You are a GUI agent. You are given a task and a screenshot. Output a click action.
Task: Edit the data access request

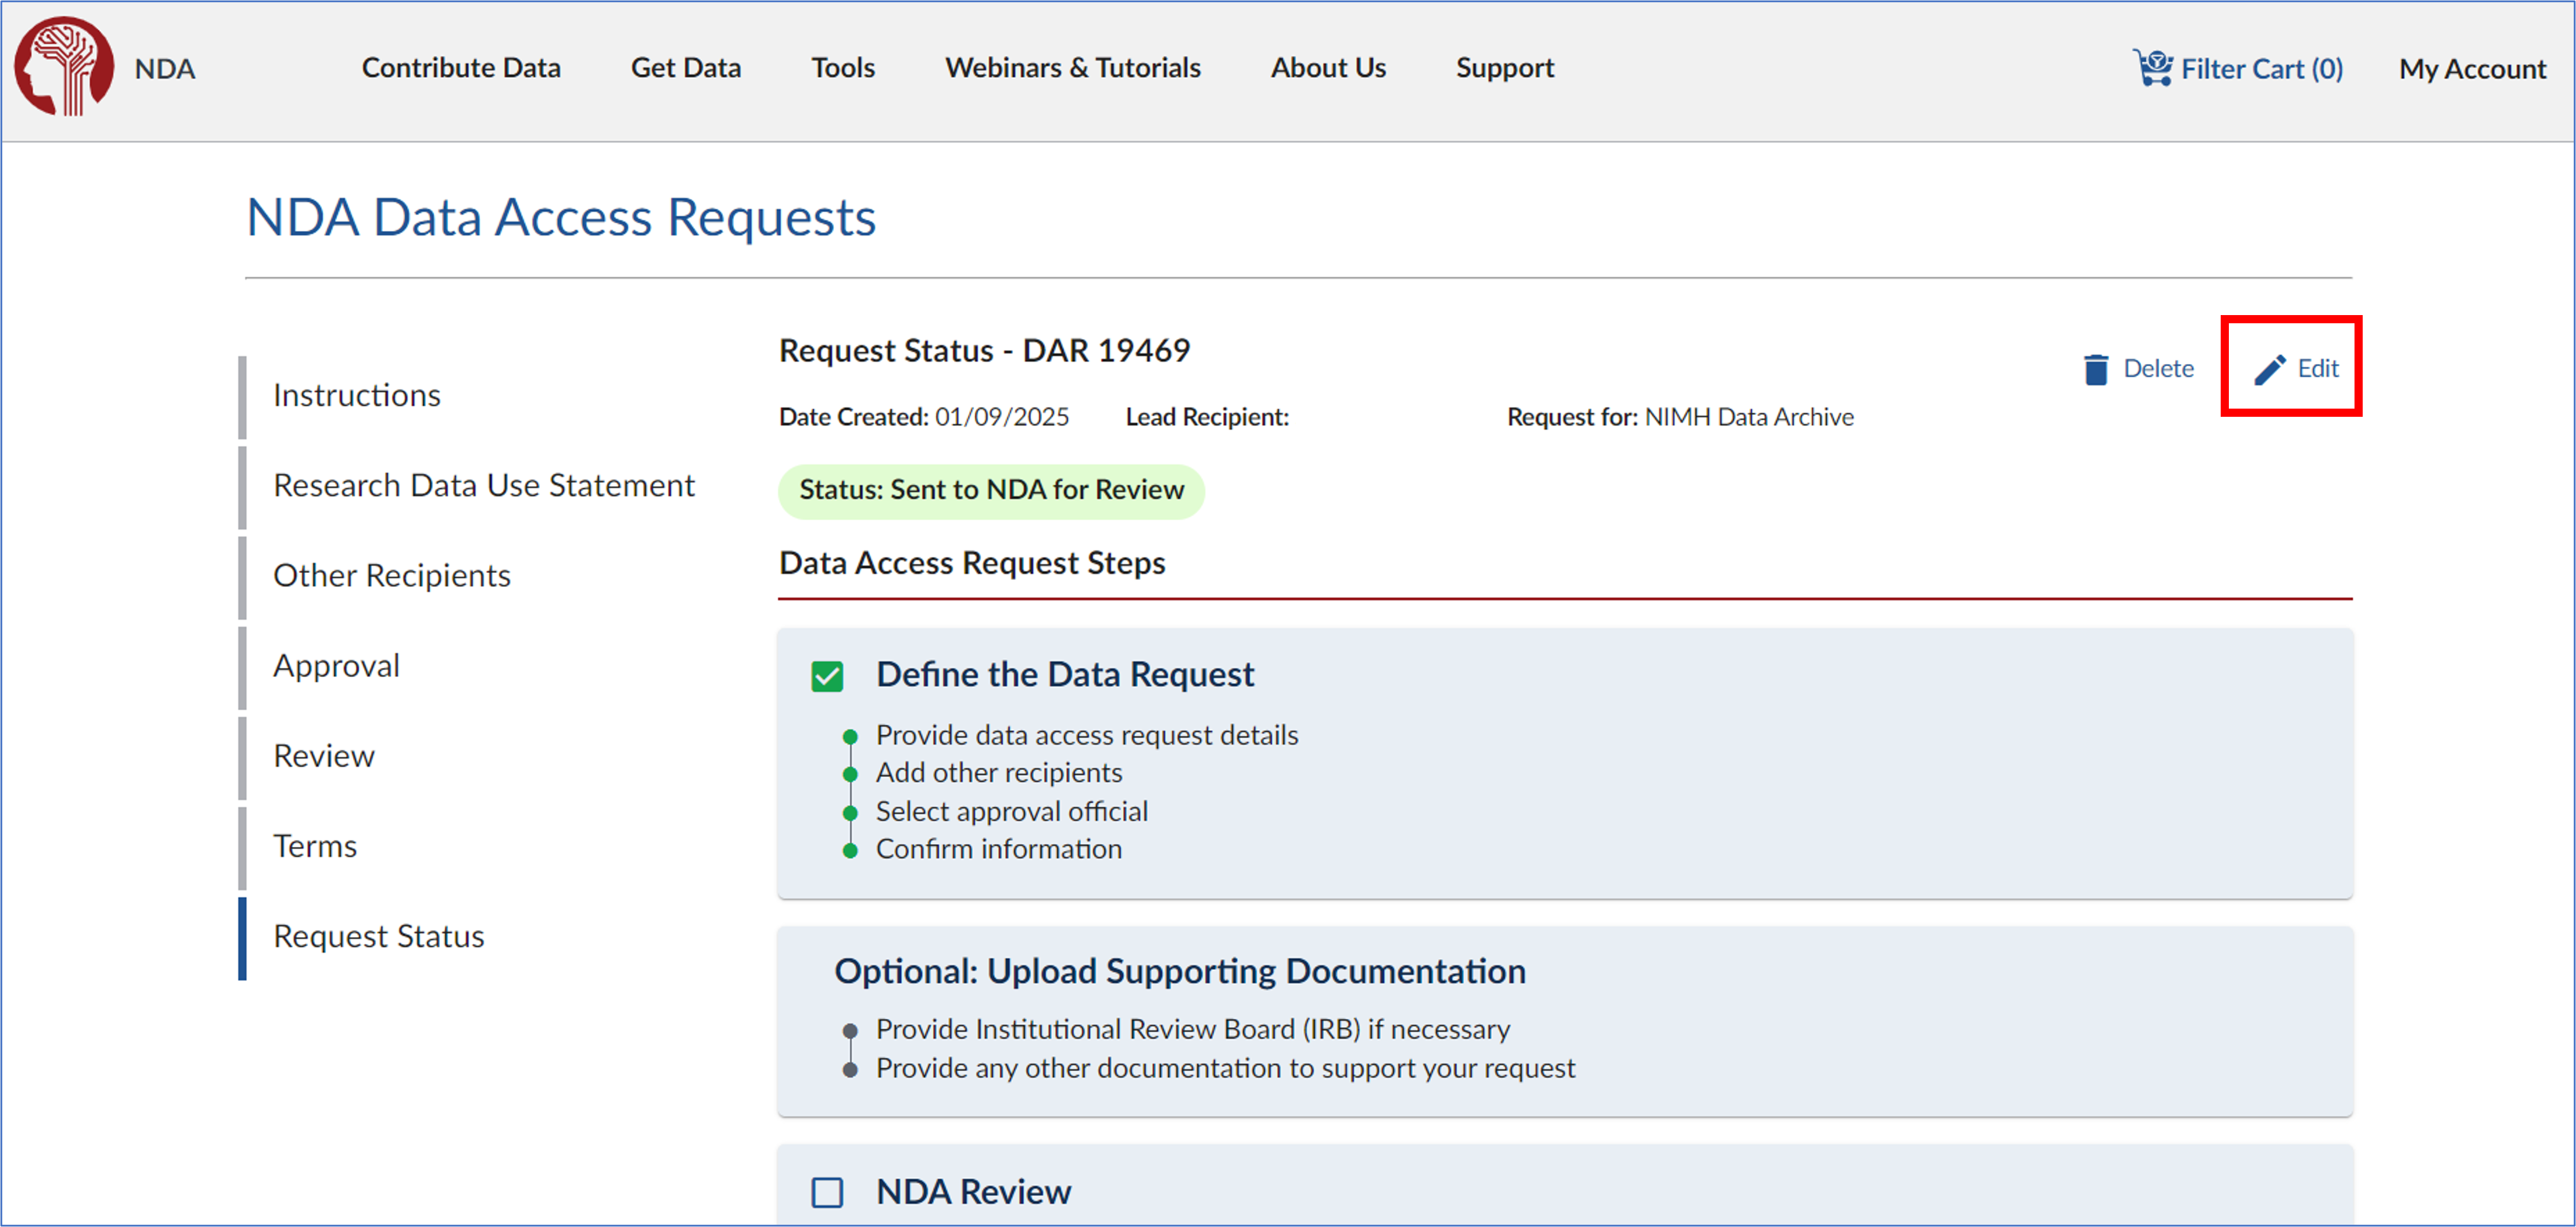click(x=2296, y=369)
